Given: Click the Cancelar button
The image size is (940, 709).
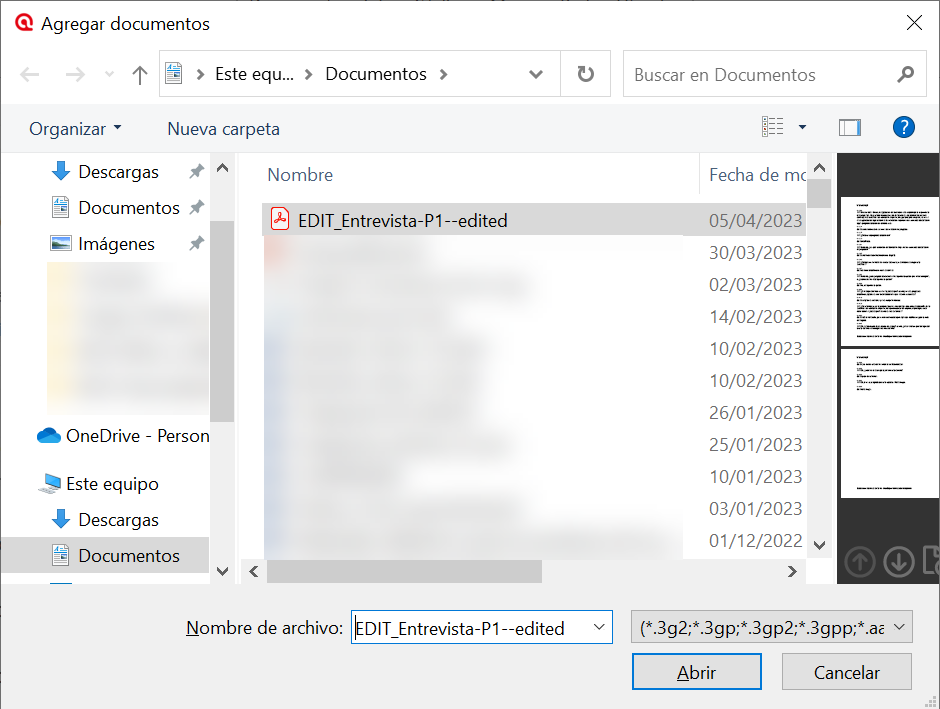Looking at the screenshot, I should point(846,672).
